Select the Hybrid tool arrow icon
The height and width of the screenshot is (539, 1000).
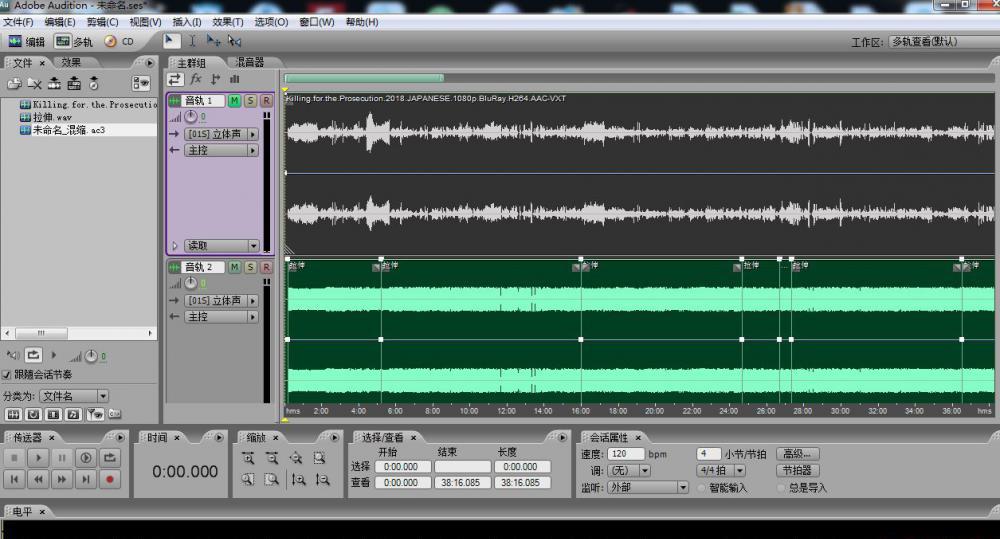coord(170,41)
